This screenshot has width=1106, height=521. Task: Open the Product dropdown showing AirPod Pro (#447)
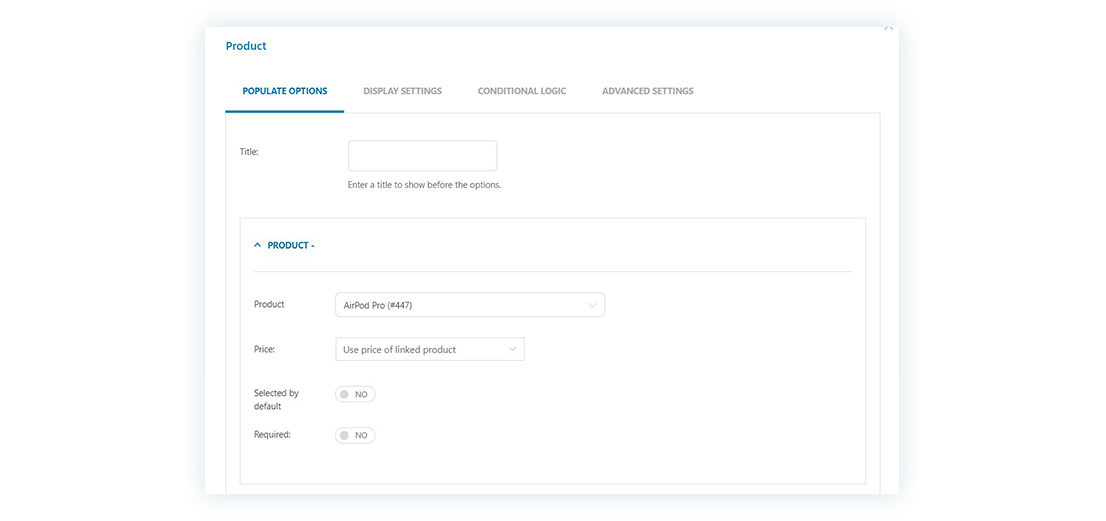(x=470, y=305)
